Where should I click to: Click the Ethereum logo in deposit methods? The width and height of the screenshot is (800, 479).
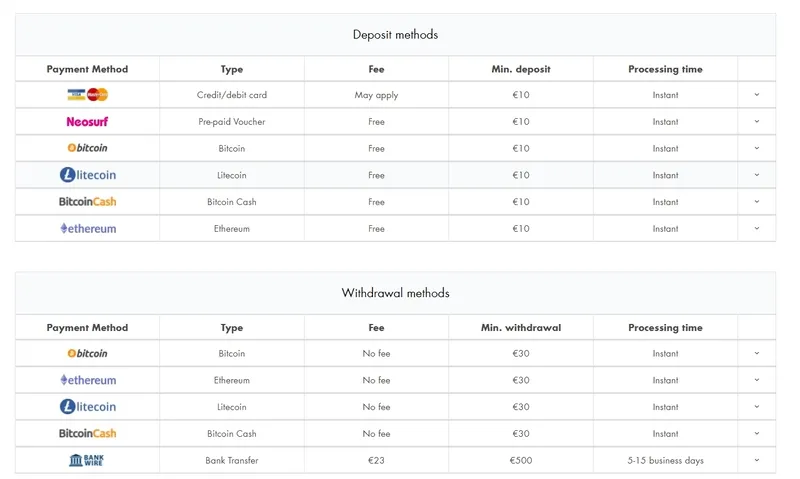point(87,229)
